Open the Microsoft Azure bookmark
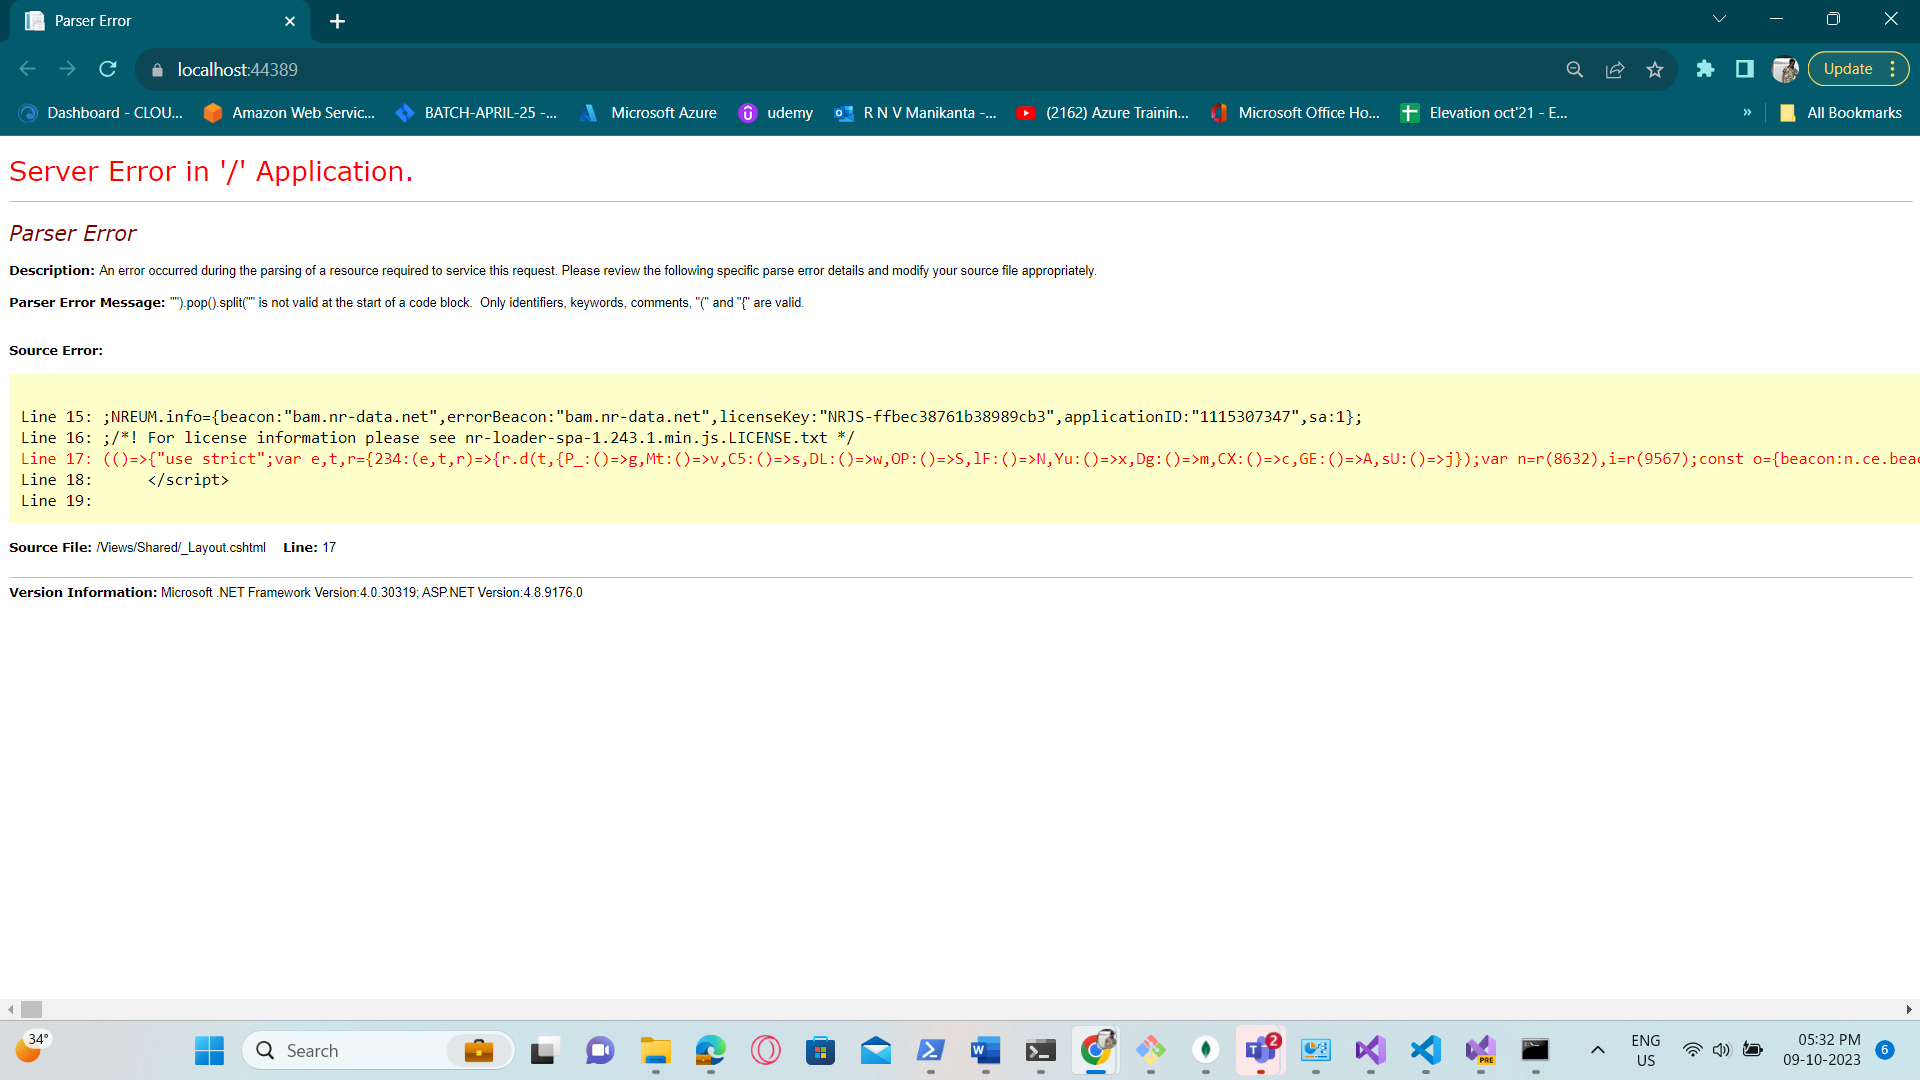The width and height of the screenshot is (1920, 1080). 649,113
